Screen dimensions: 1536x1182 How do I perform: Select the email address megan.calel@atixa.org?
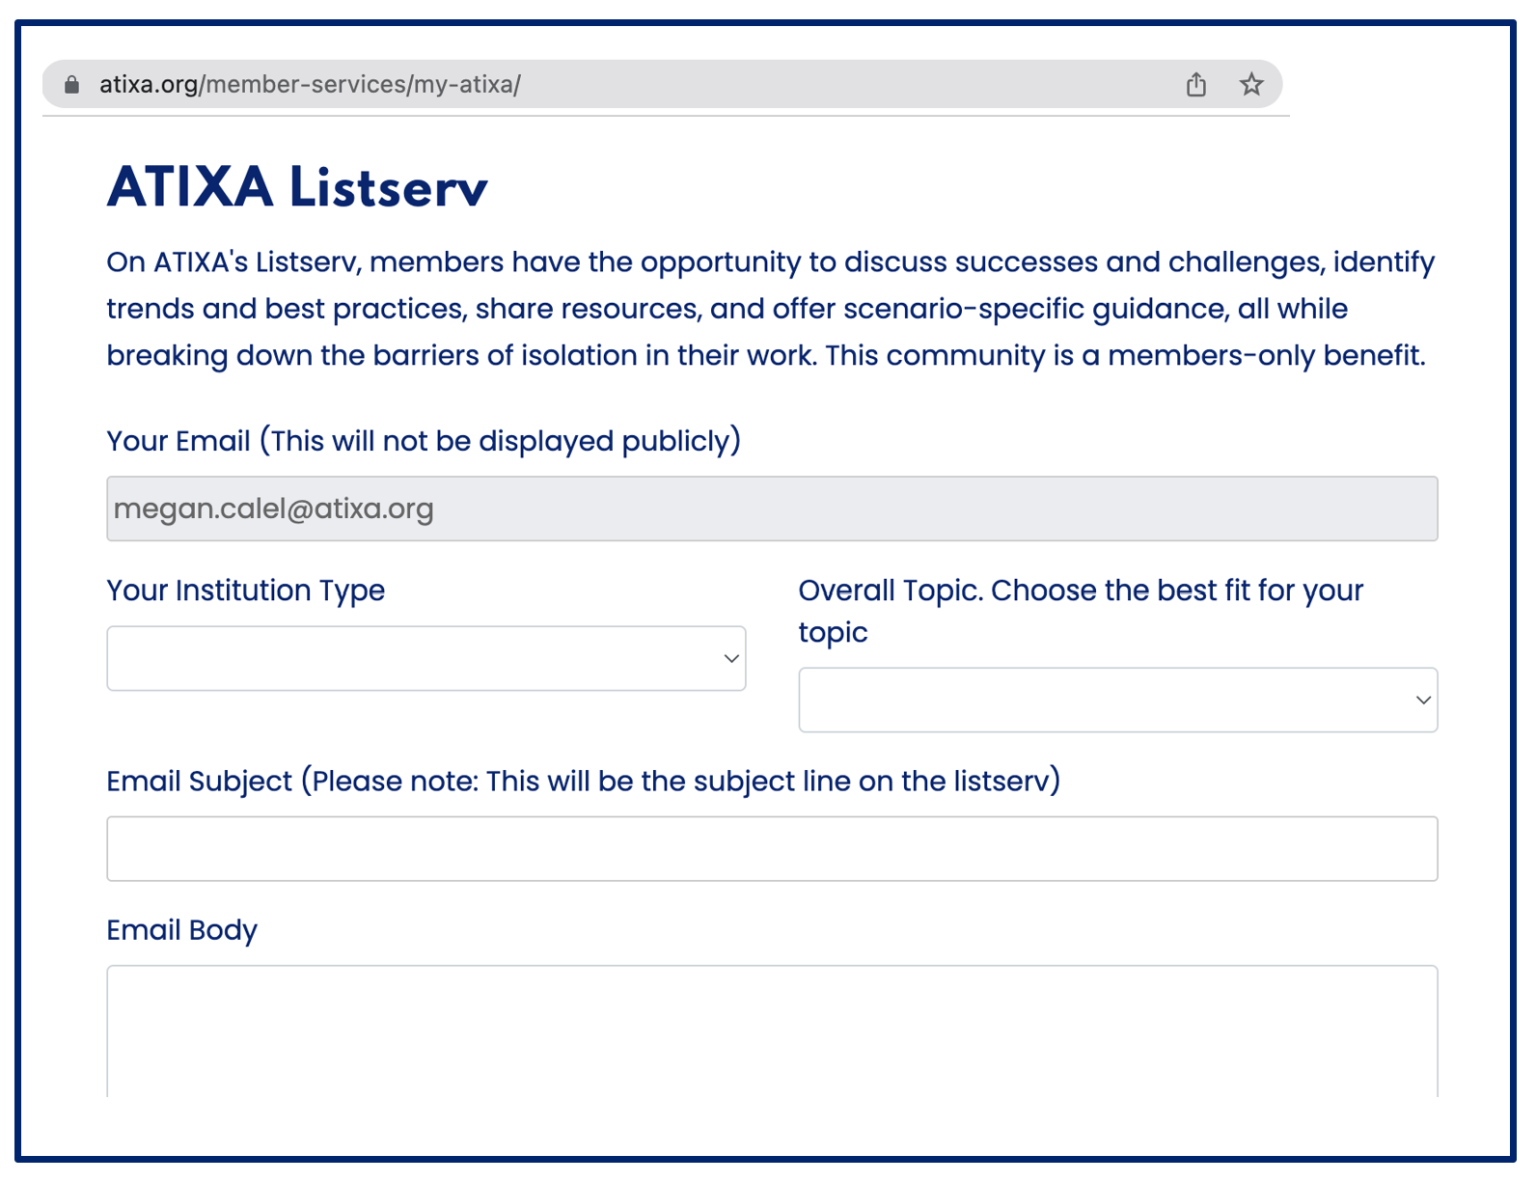275,509
